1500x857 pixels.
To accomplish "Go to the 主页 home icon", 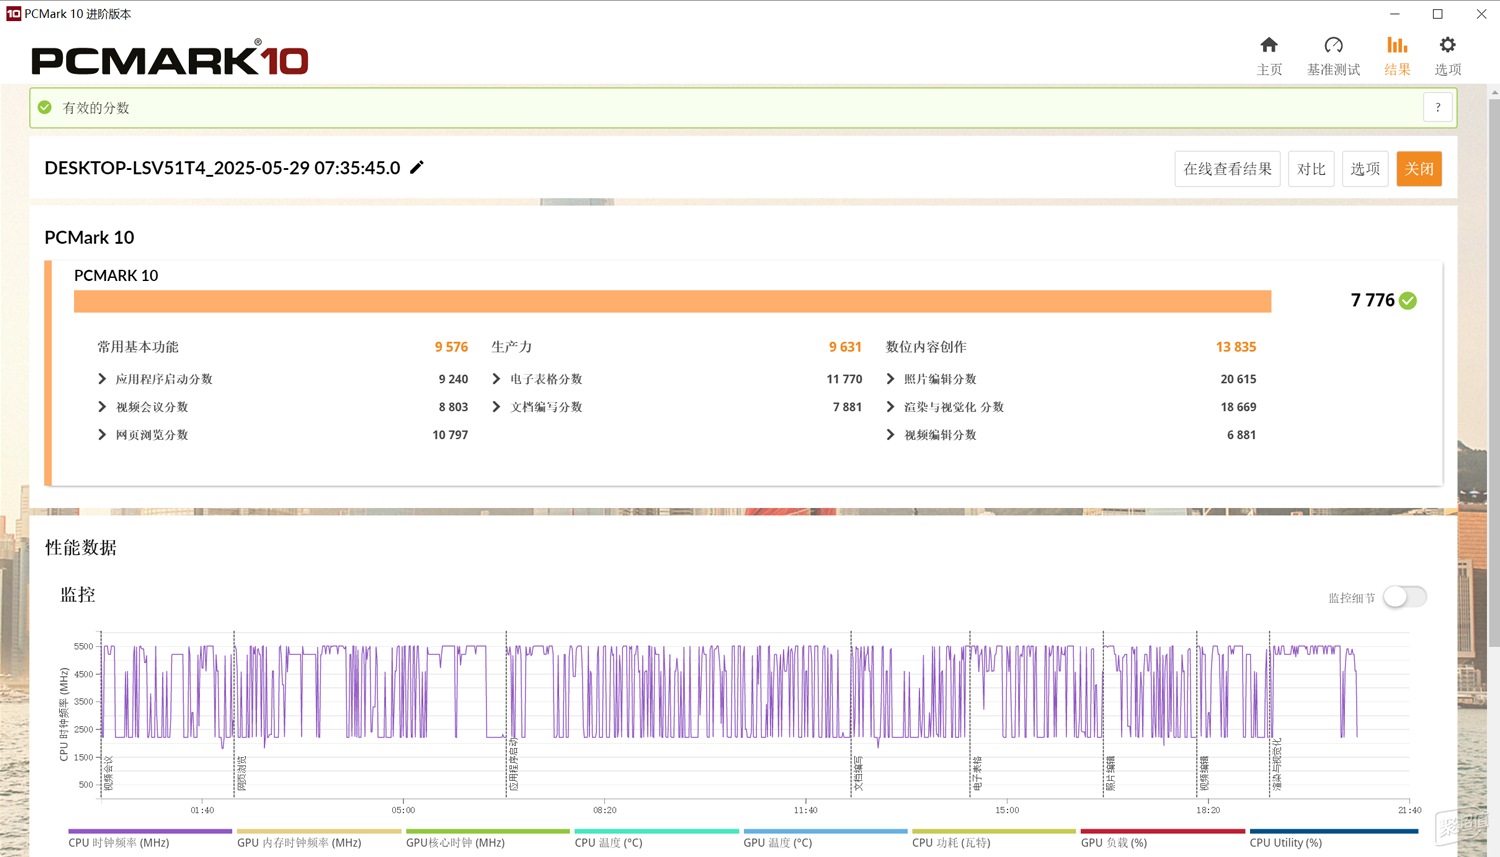I will (1269, 45).
